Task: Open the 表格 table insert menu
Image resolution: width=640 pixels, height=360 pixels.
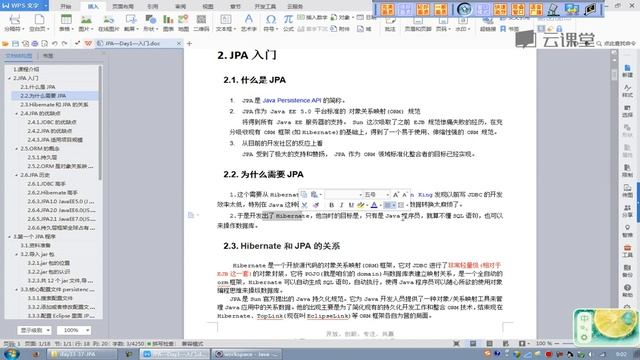Action: click(66, 23)
